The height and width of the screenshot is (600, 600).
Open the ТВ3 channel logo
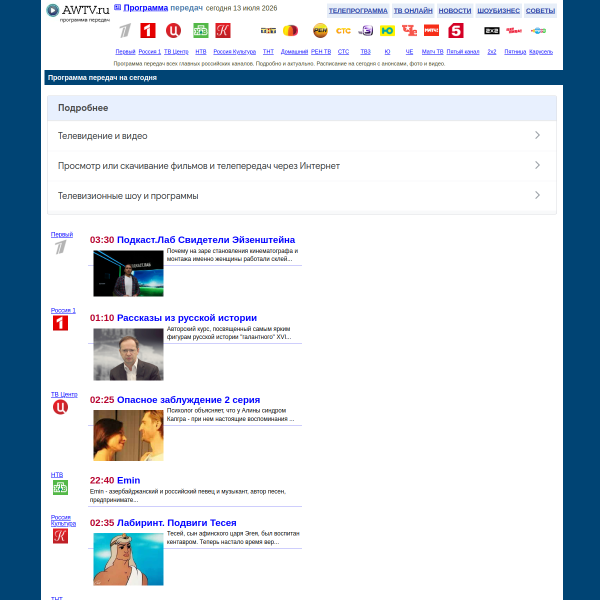[365, 31]
